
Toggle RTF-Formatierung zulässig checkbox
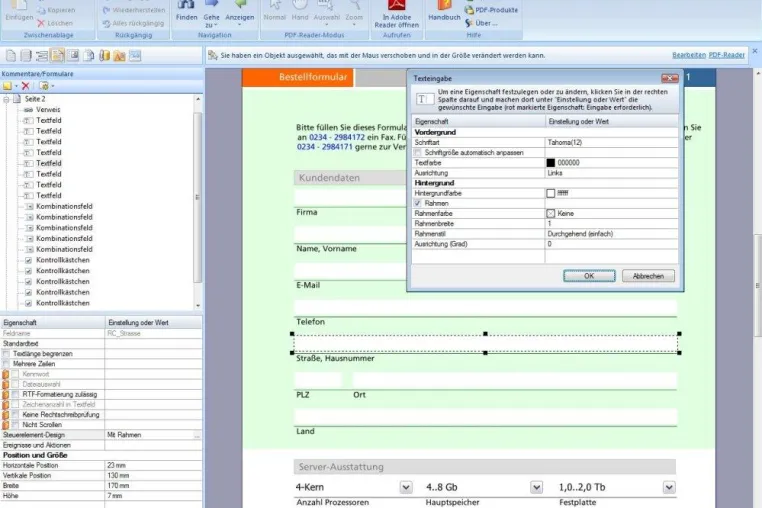tap(16, 394)
